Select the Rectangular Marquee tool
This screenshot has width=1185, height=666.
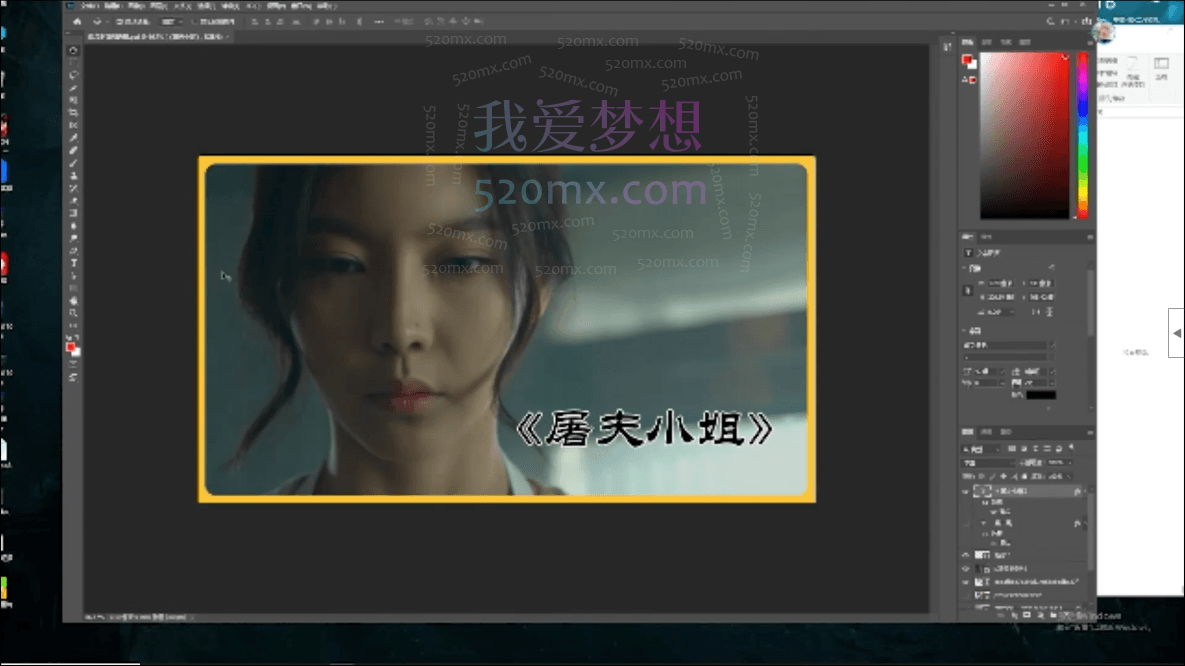pyautogui.click(x=73, y=63)
